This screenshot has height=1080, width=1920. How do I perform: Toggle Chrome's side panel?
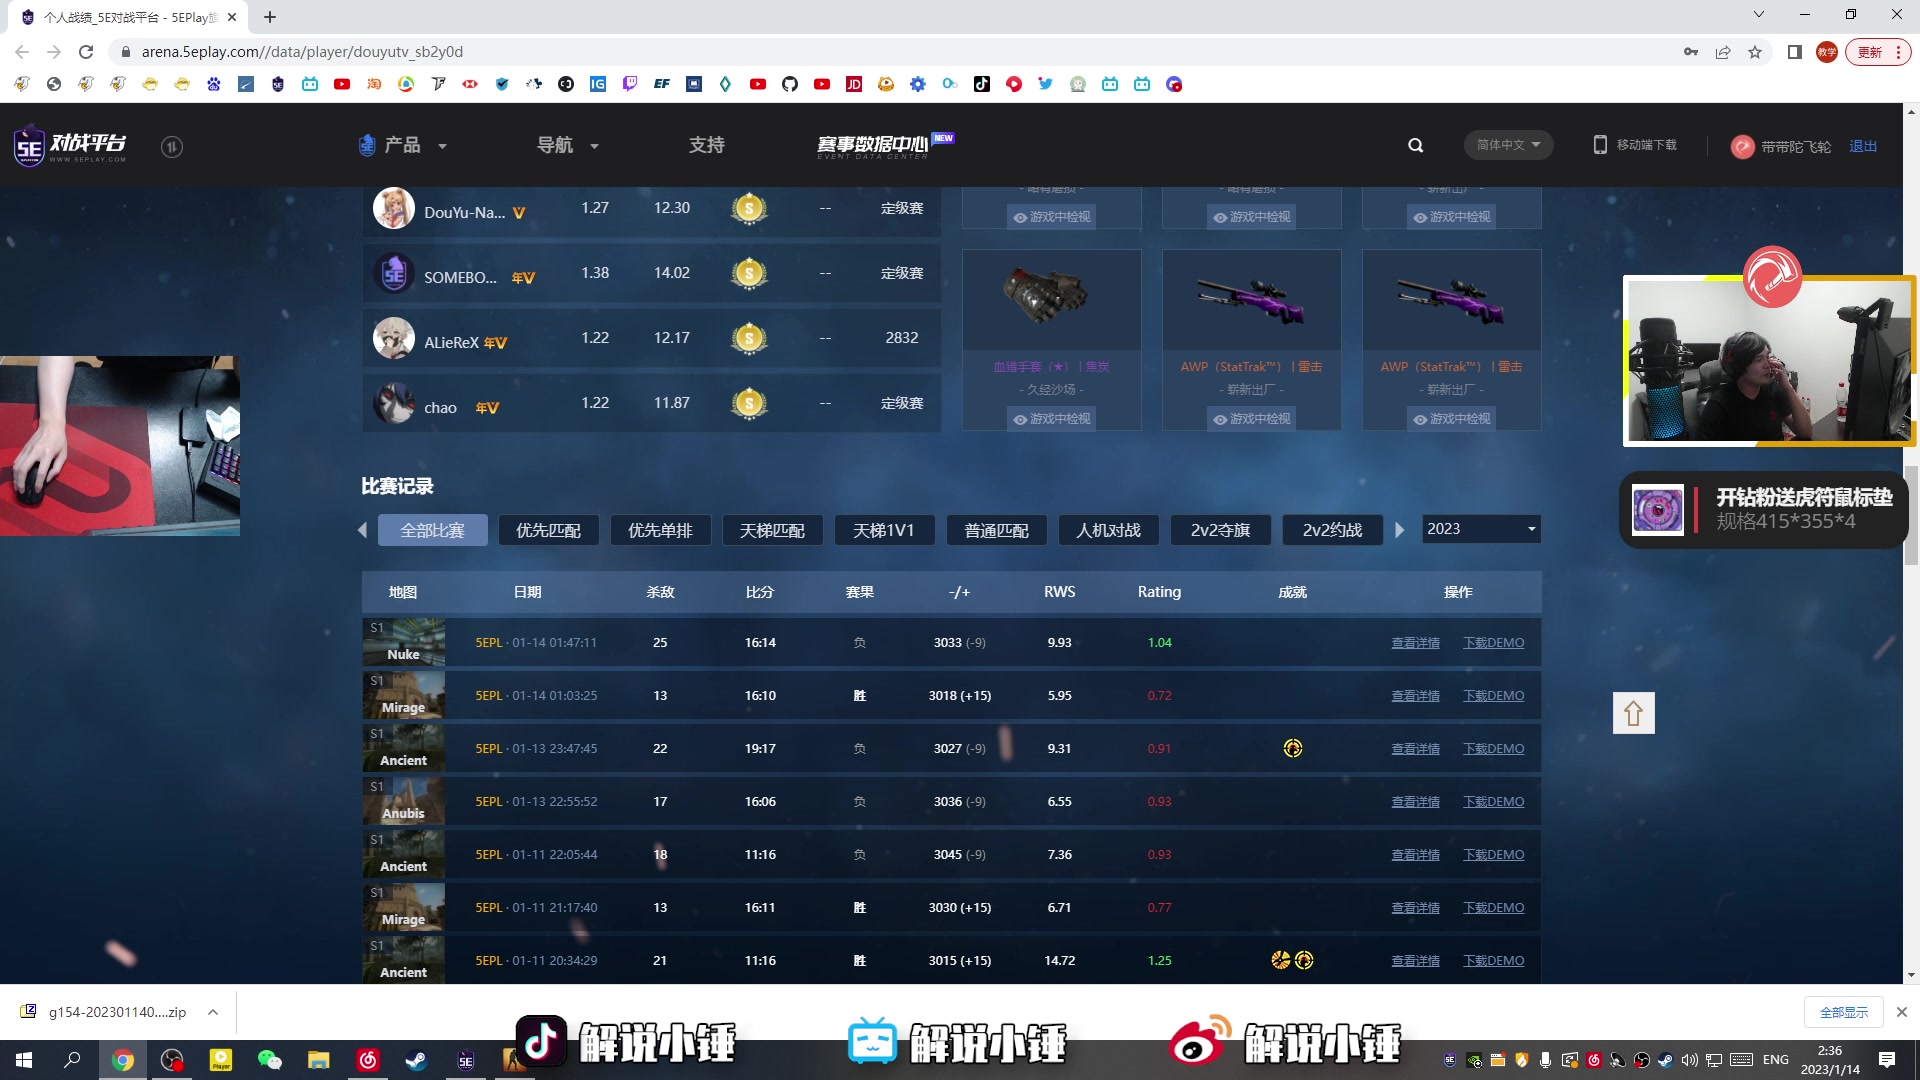coord(1793,52)
